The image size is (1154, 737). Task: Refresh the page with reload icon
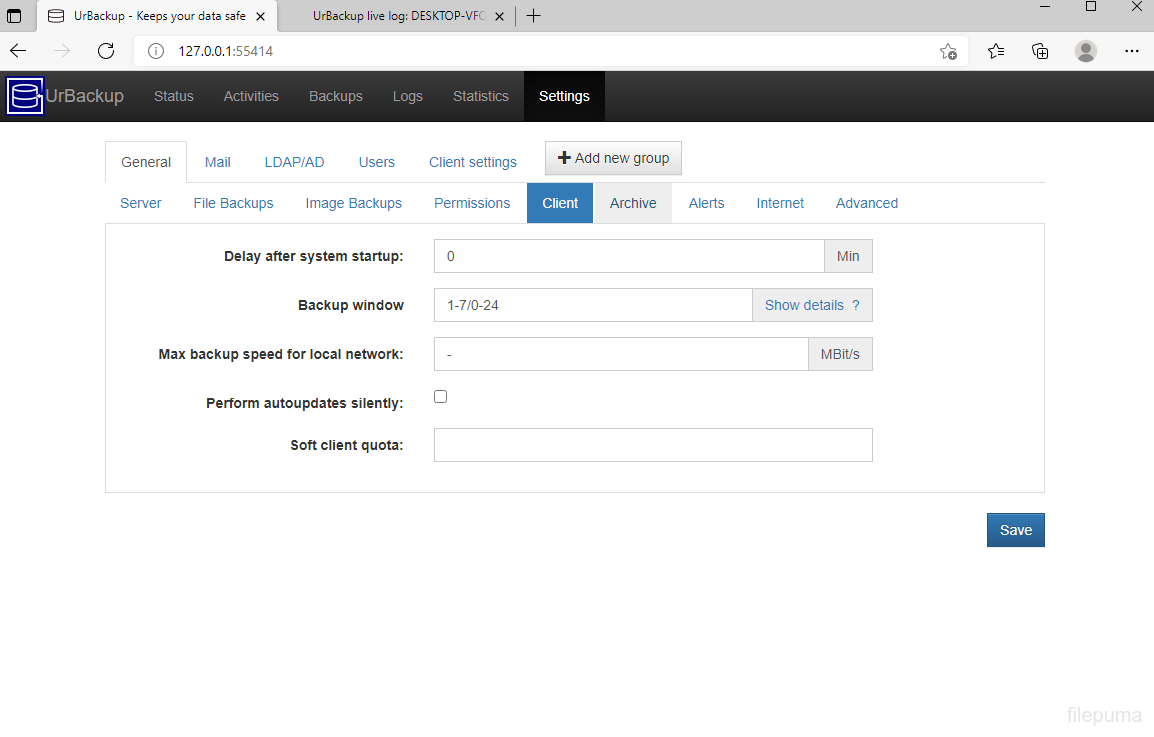[x=106, y=51]
